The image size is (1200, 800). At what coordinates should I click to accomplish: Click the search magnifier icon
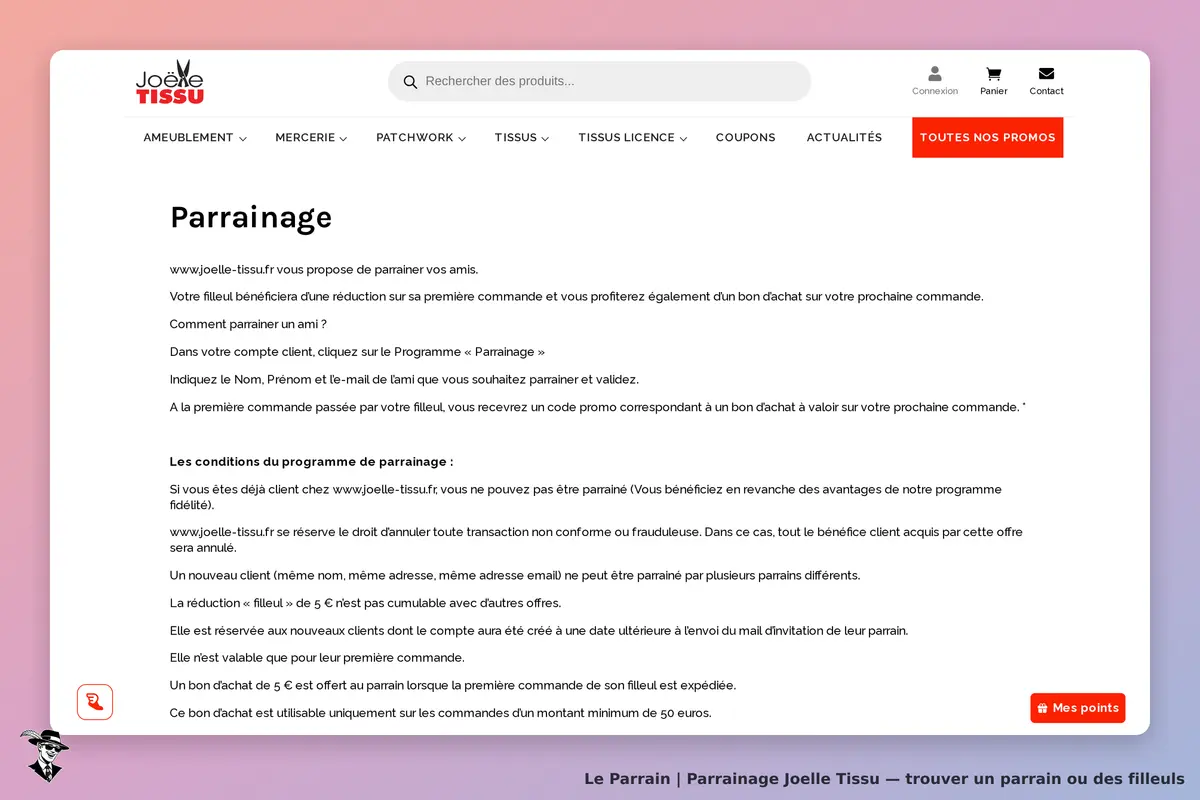[x=410, y=82]
